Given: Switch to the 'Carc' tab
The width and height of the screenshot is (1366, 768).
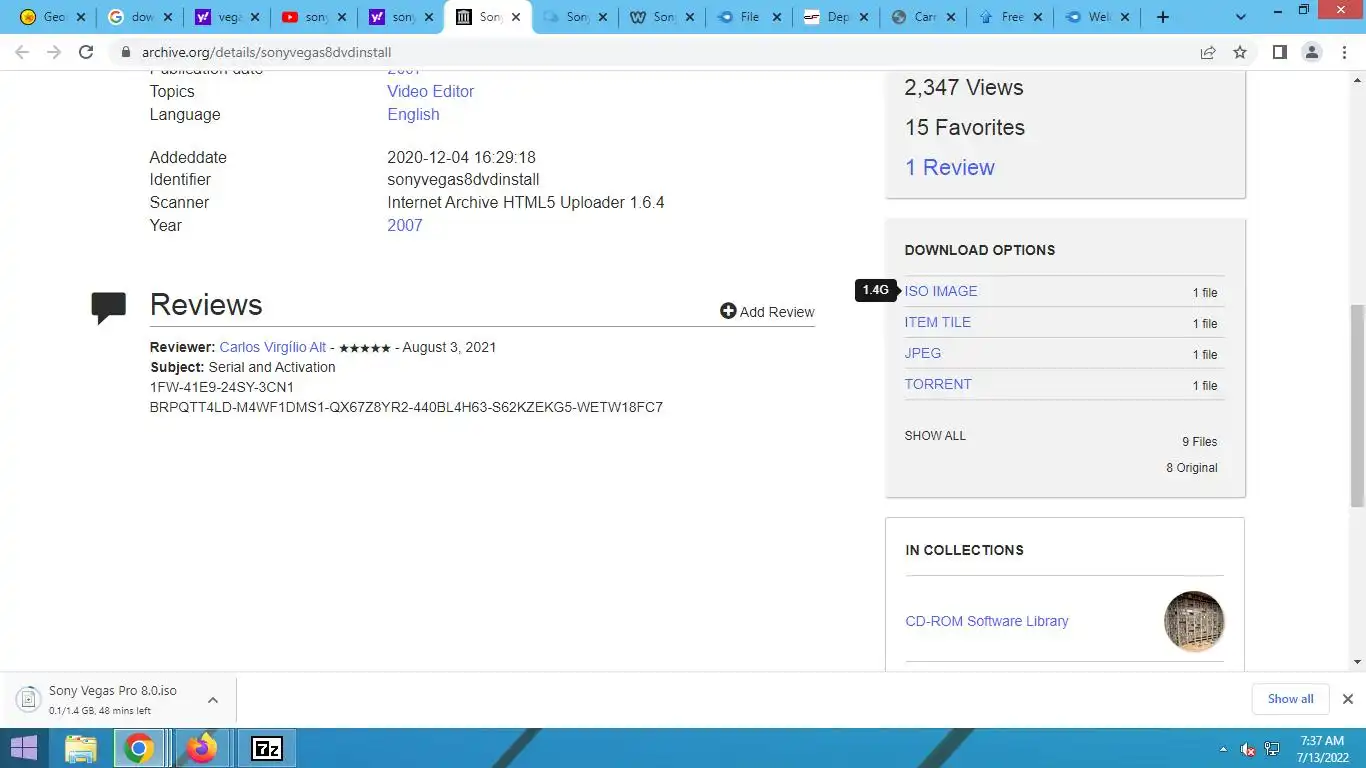Looking at the screenshot, I should (923, 17).
